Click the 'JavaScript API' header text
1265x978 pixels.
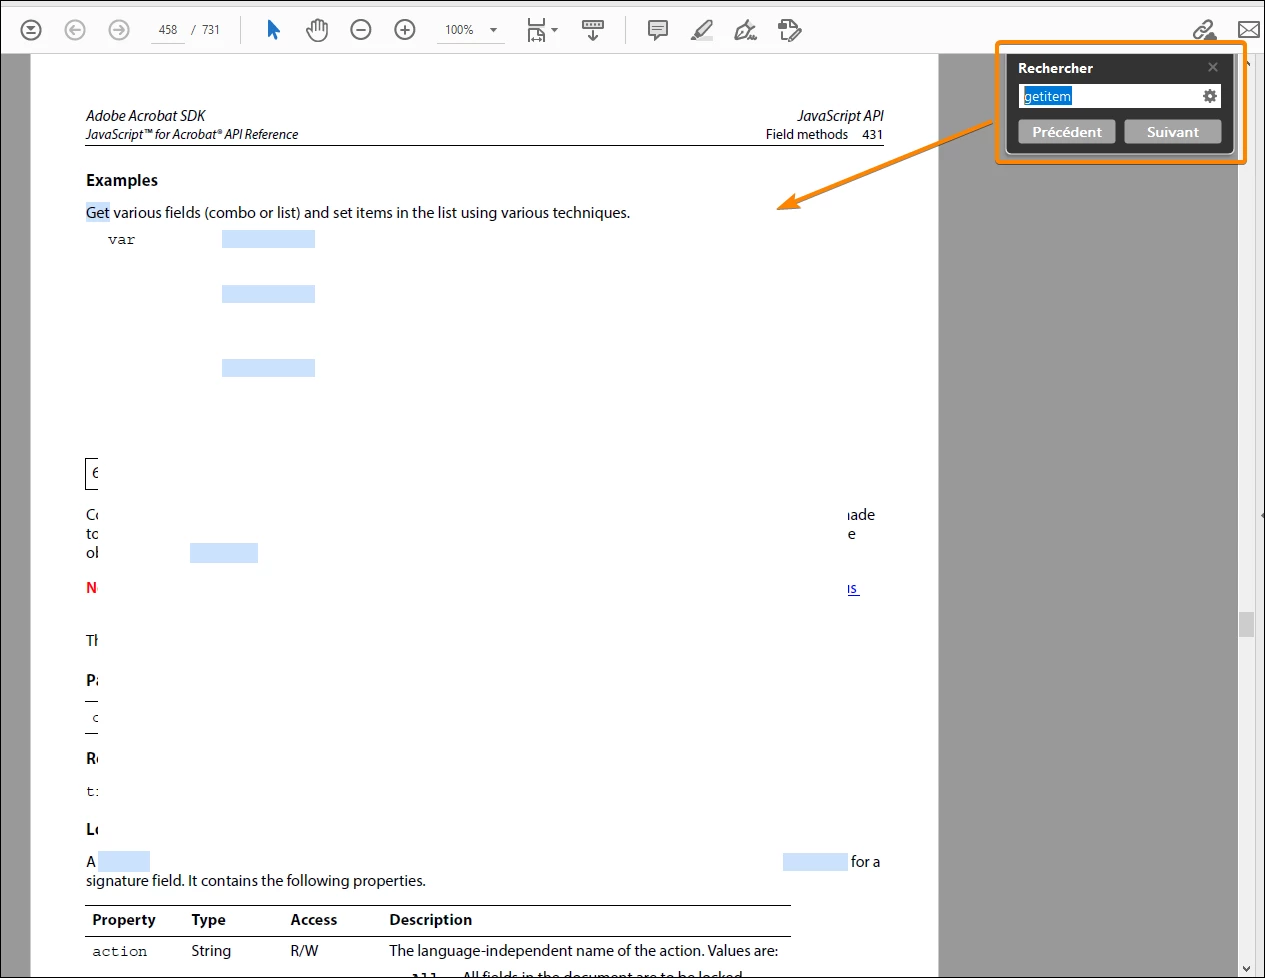point(840,116)
